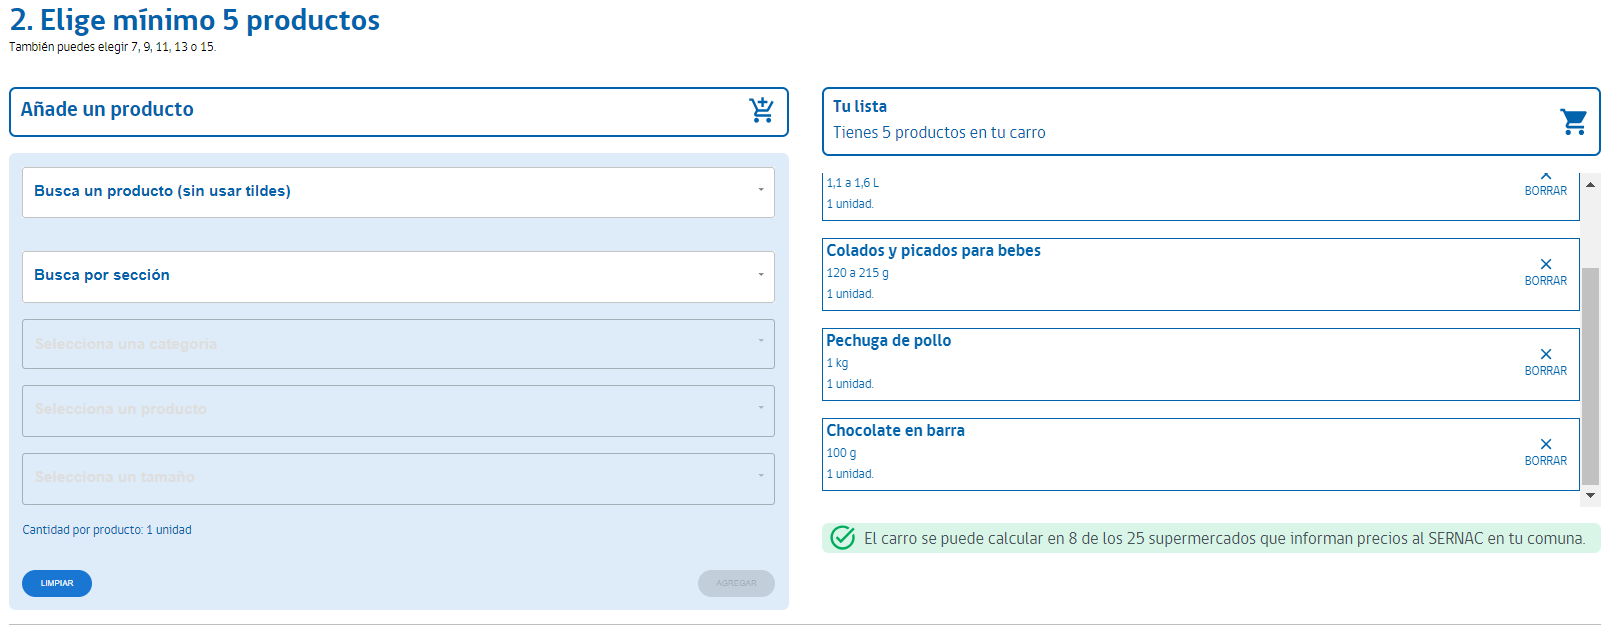Select the Pechuga de pollo list entry
Screen dimensions: 1622x638
tap(1200, 364)
